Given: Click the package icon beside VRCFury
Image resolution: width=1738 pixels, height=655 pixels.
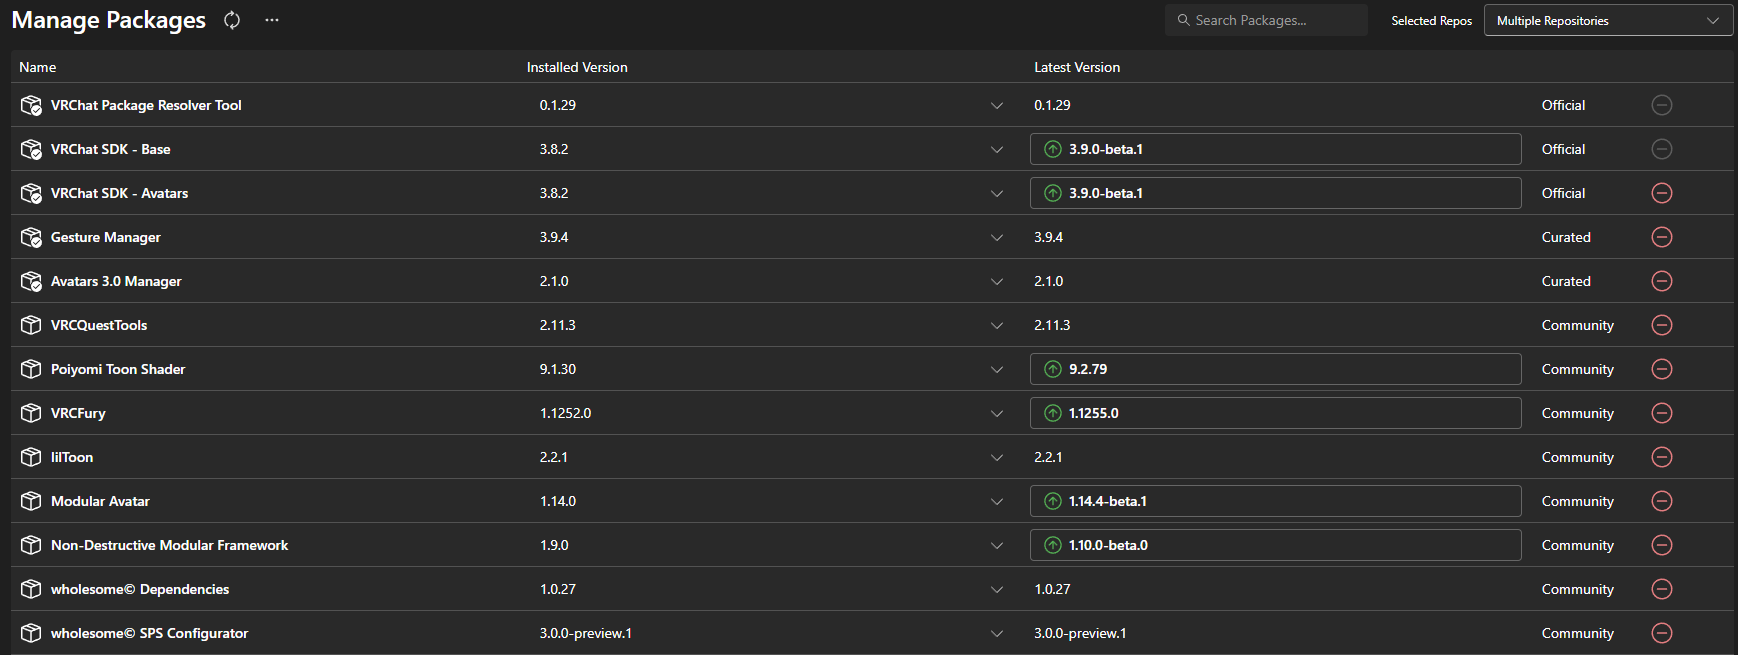Looking at the screenshot, I should (x=31, y=413).
